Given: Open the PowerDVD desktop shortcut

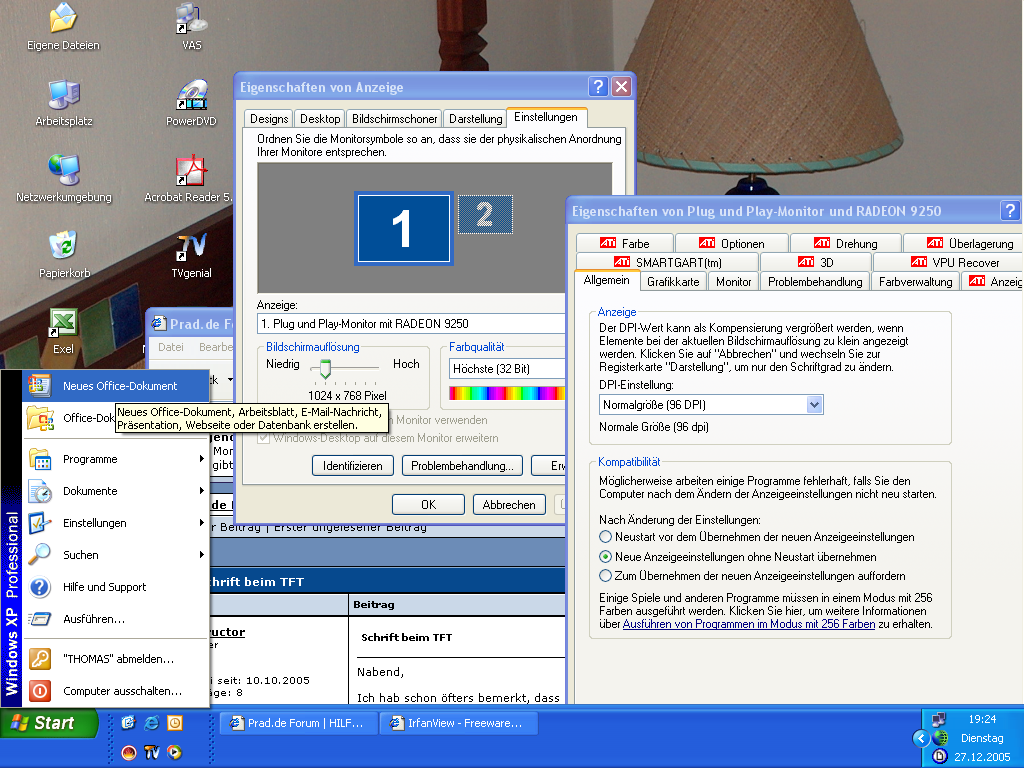Looking at the screenshot, I should coord(191,95).
